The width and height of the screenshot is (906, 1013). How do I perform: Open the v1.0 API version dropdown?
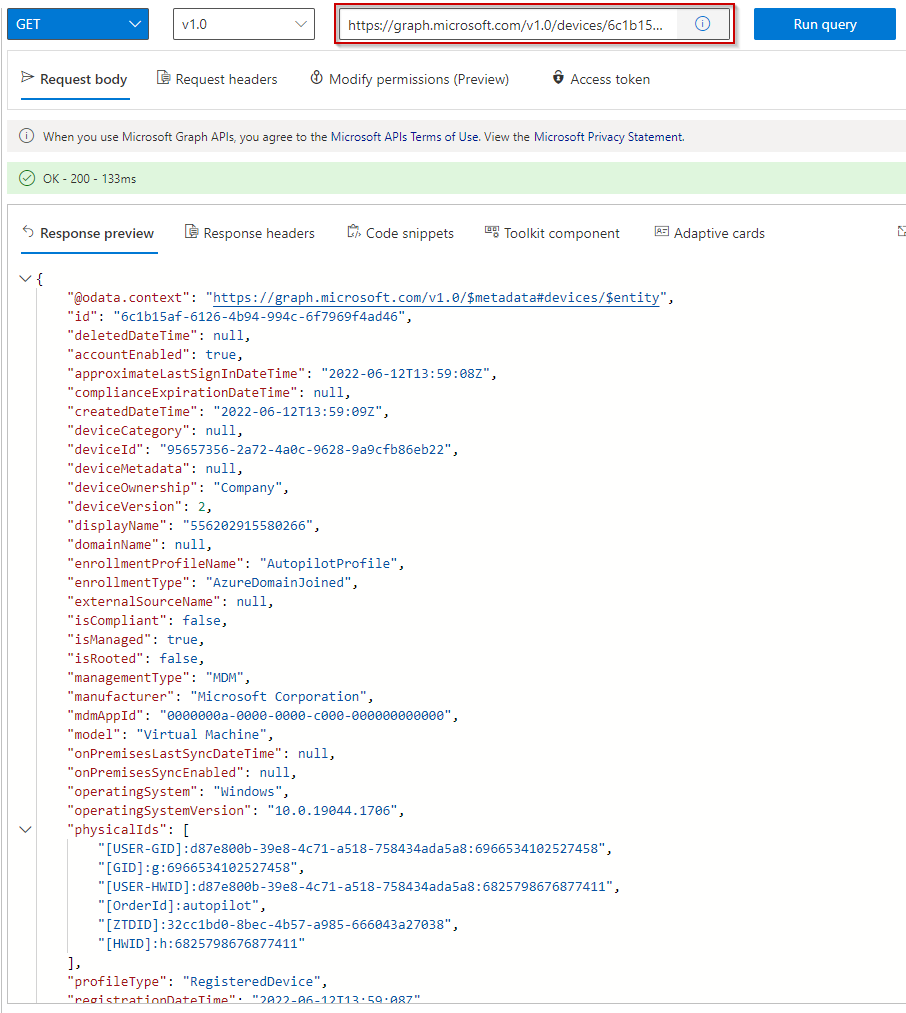point(243,25)
